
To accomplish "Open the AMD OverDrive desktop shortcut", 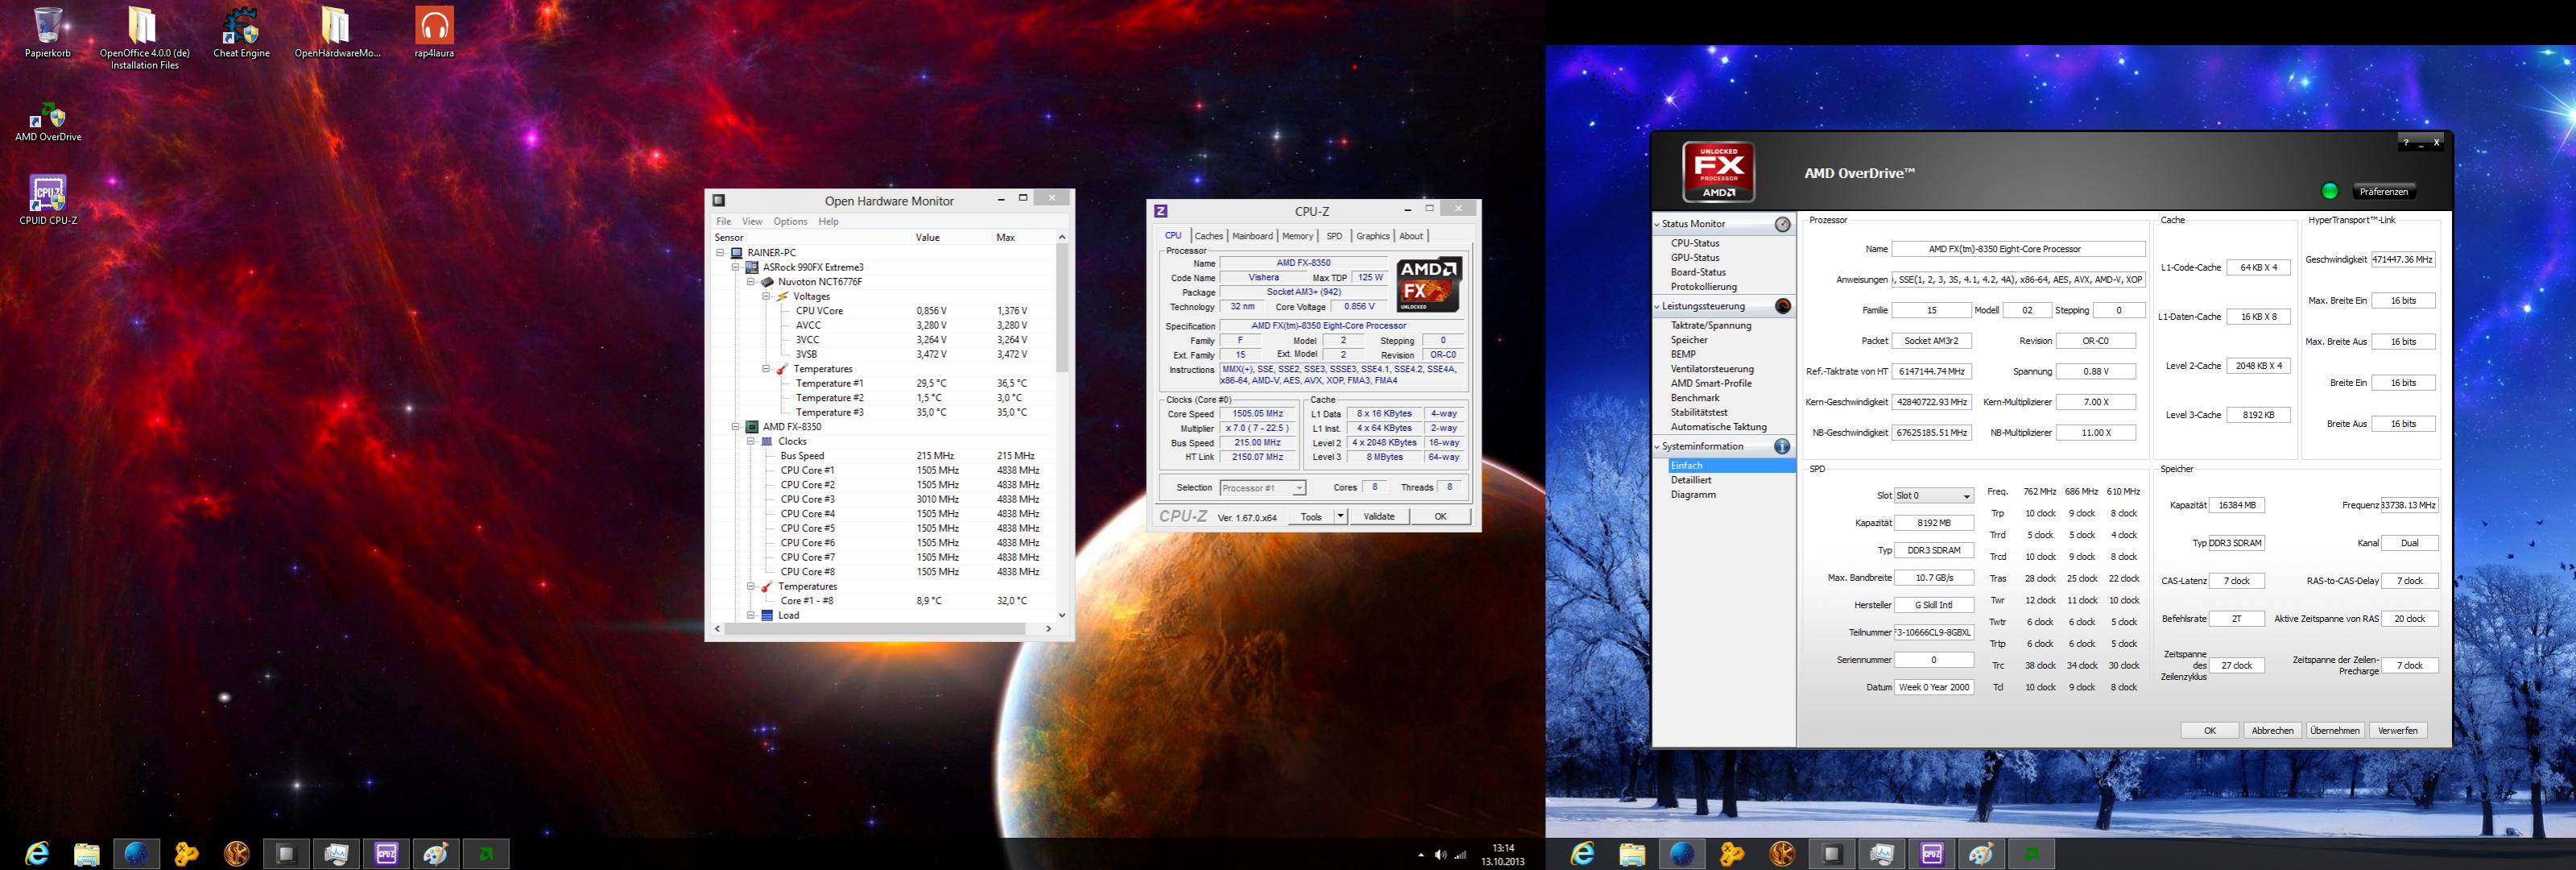I will pos(47,116).
